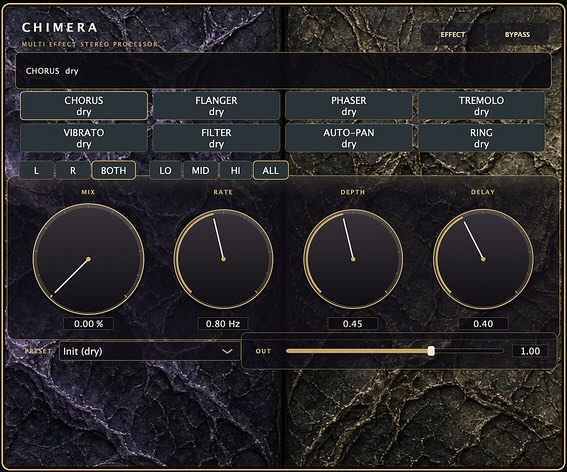This screenshot has width=567, height=472.
Task: Click the DELAY value field 0.40
Action: tap(483, 323)
